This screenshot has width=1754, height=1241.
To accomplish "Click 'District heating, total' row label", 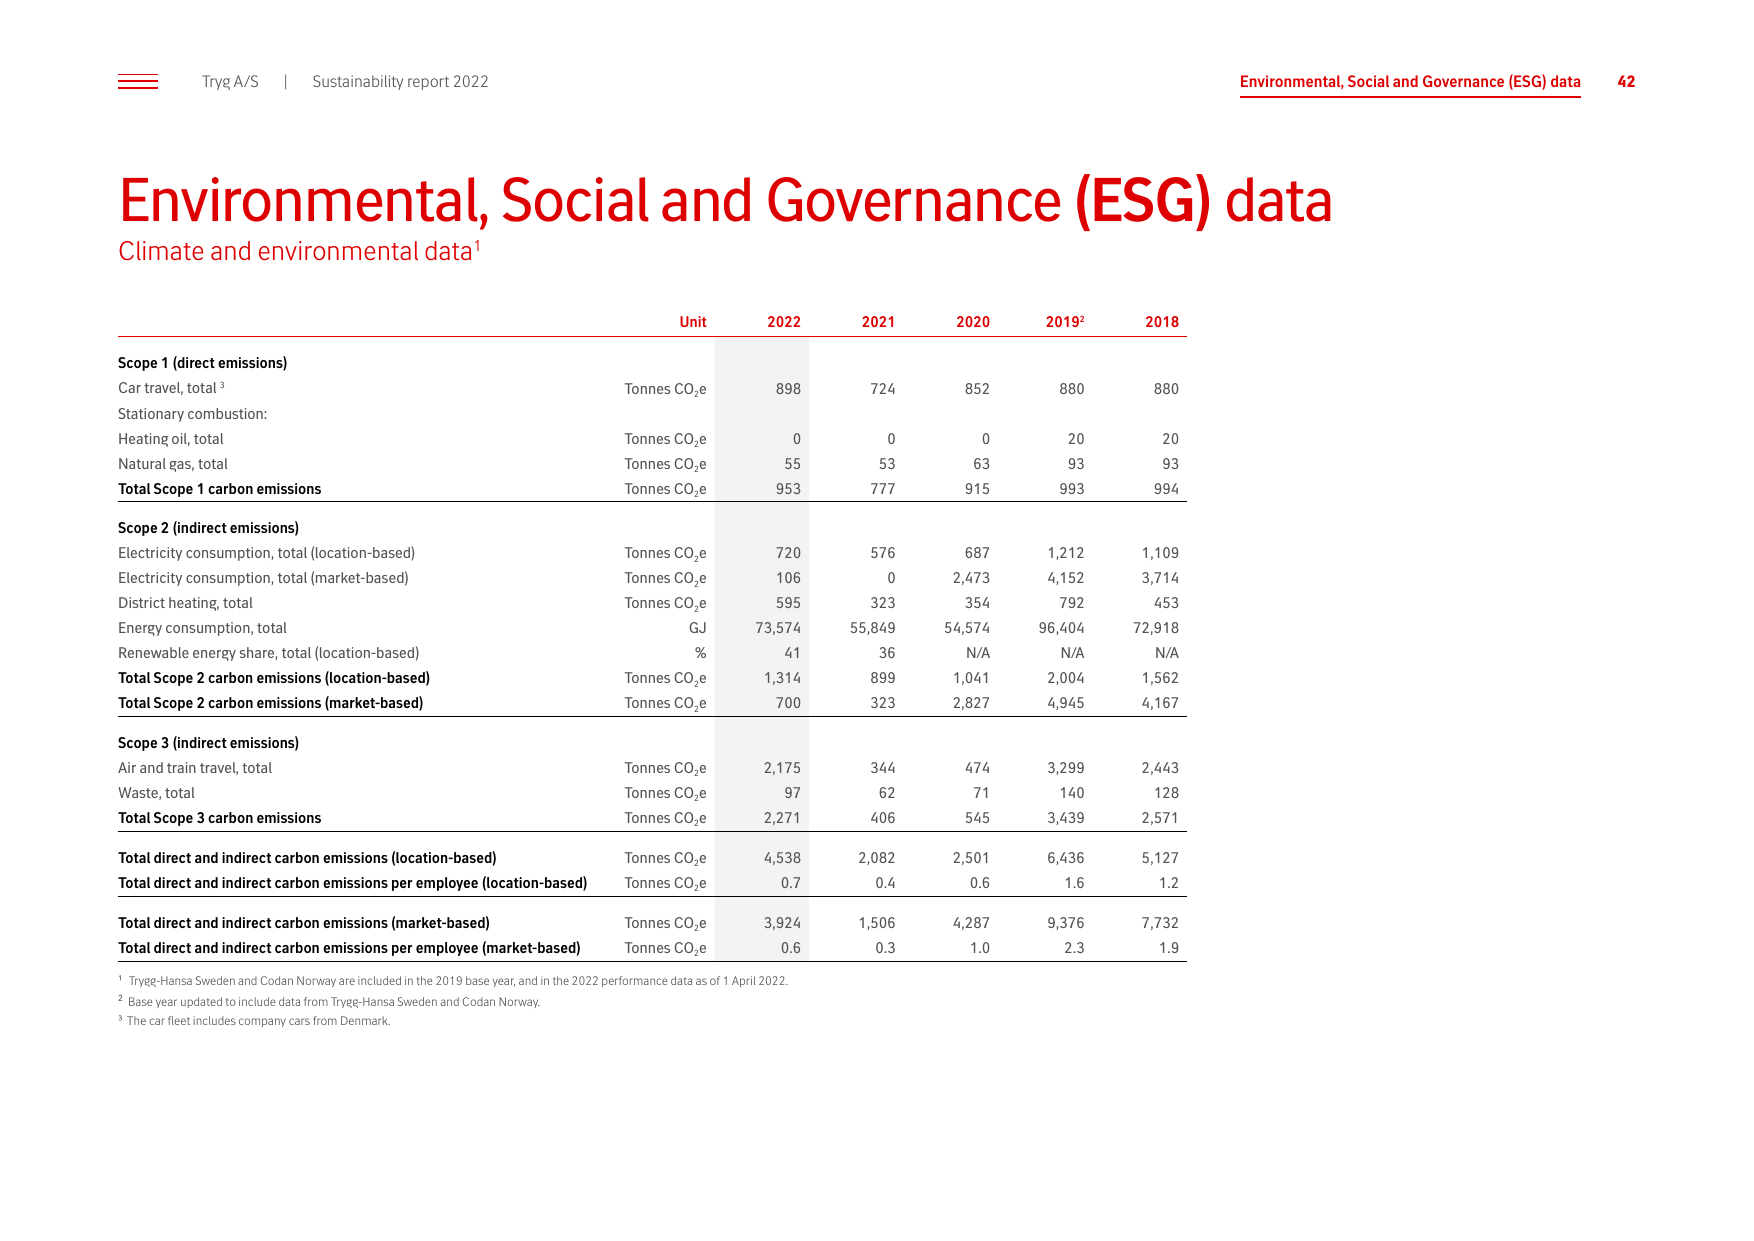I will click(185, 603).
